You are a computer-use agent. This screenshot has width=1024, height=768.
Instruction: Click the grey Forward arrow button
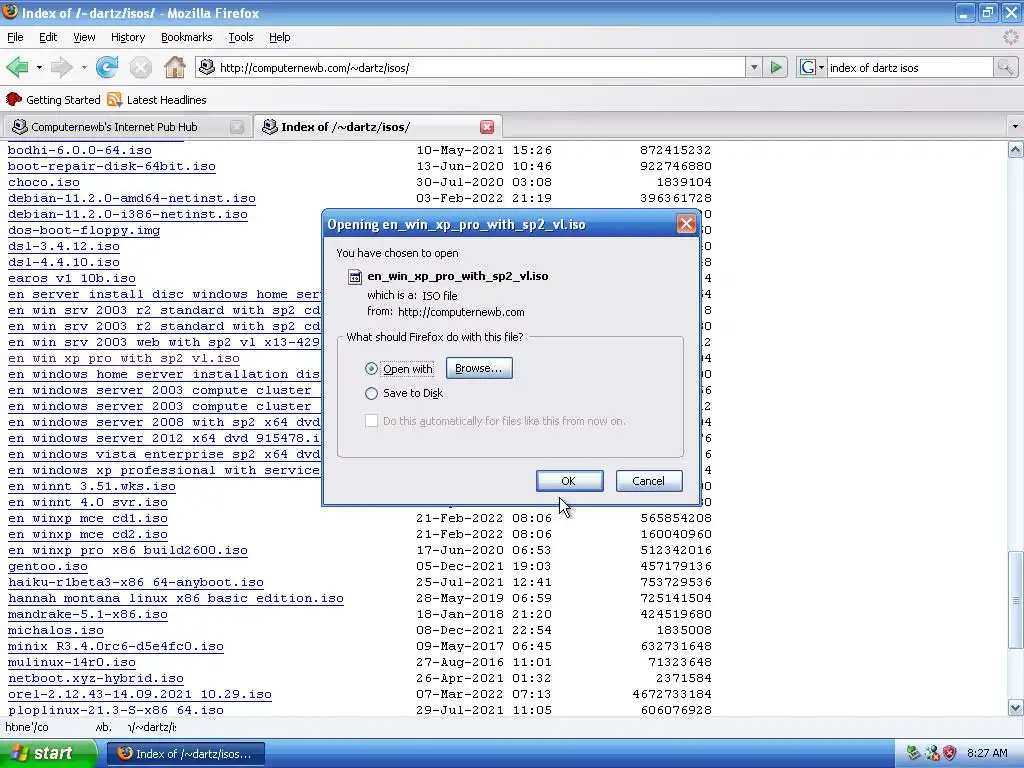point(62,67)
